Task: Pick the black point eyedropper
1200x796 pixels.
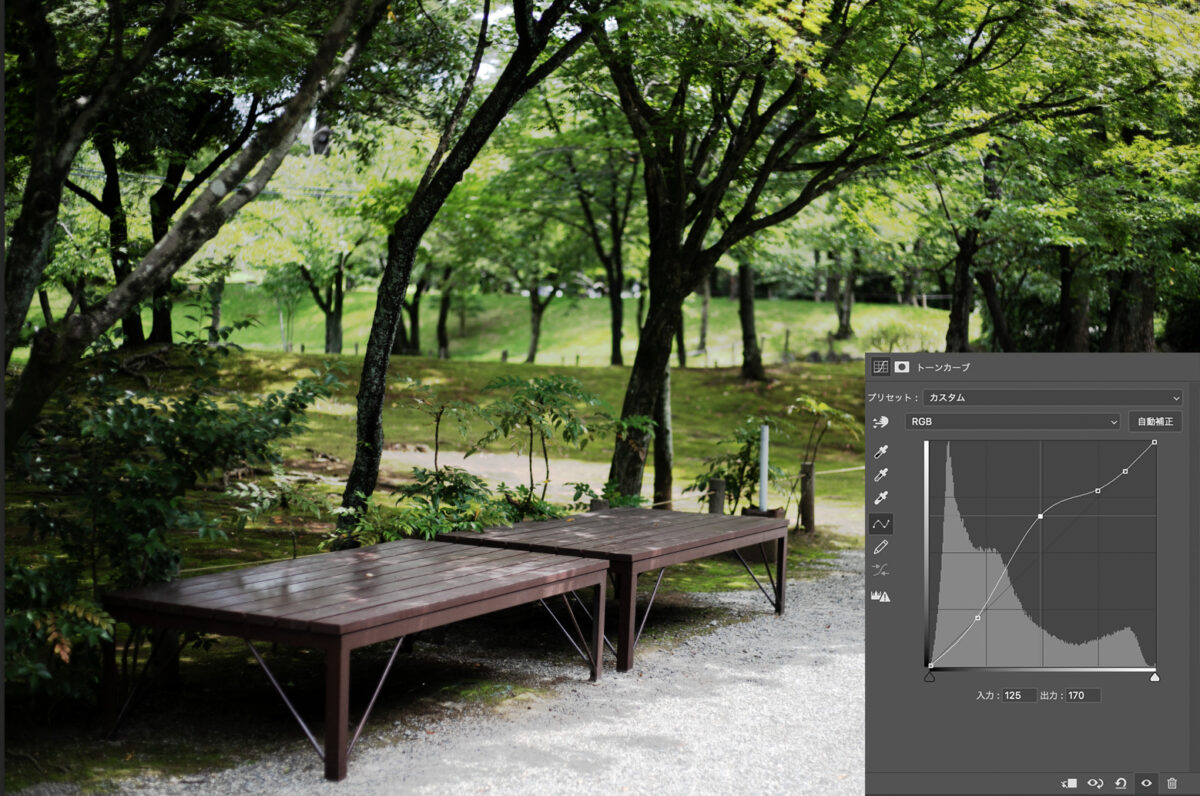Action: tap(881, 452)
